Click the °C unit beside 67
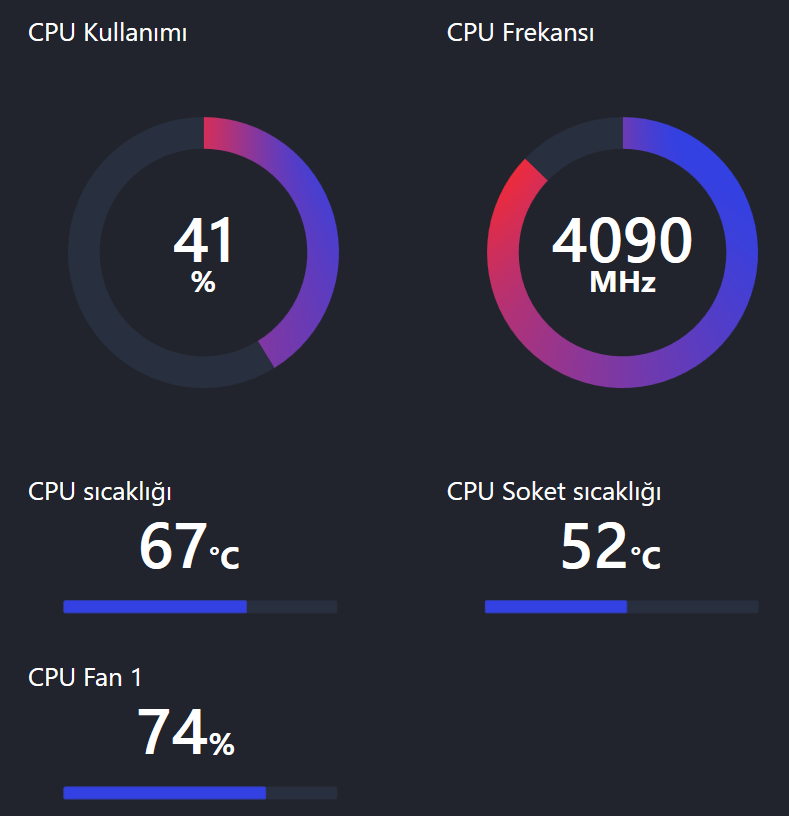 click(224, 556)
